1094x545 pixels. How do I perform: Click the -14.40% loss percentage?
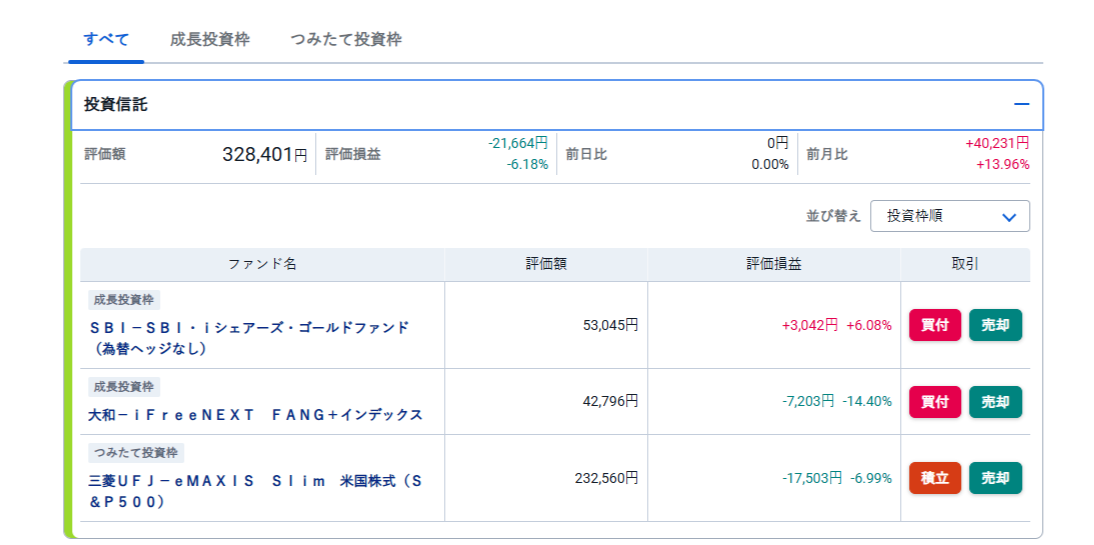pos(867,401)
